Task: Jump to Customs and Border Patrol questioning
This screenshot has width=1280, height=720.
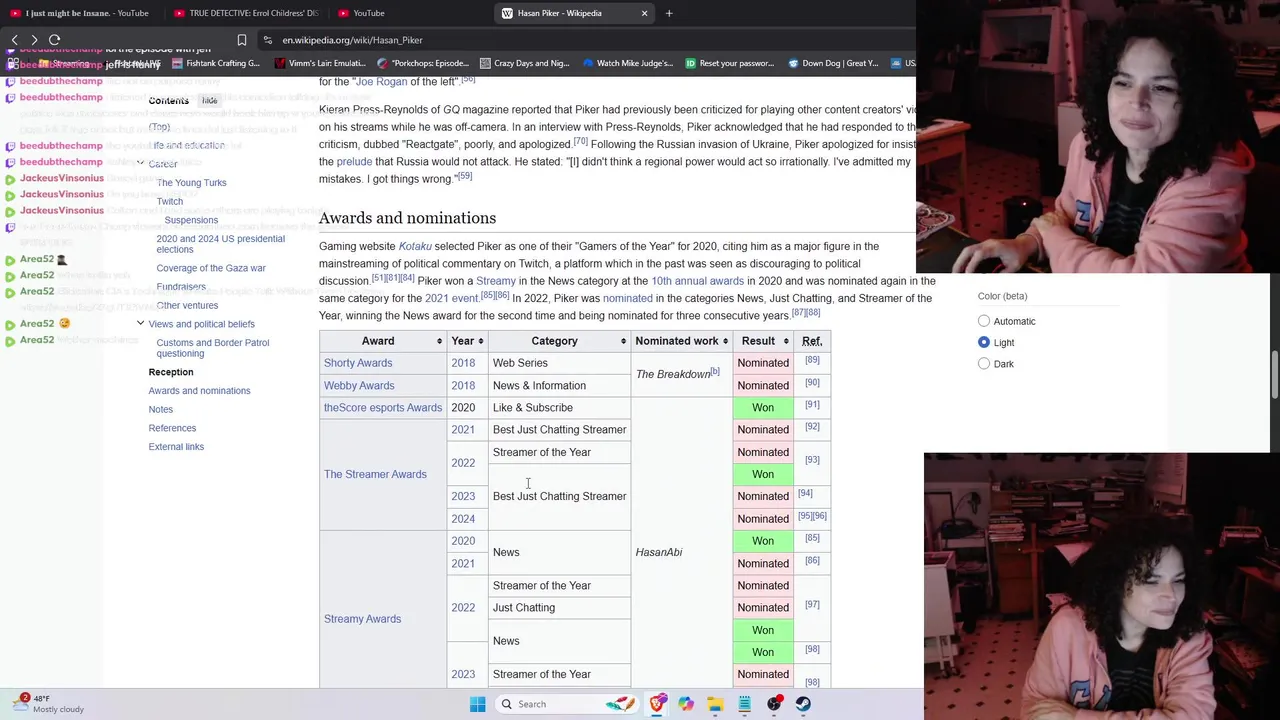Action: point(213,348)
